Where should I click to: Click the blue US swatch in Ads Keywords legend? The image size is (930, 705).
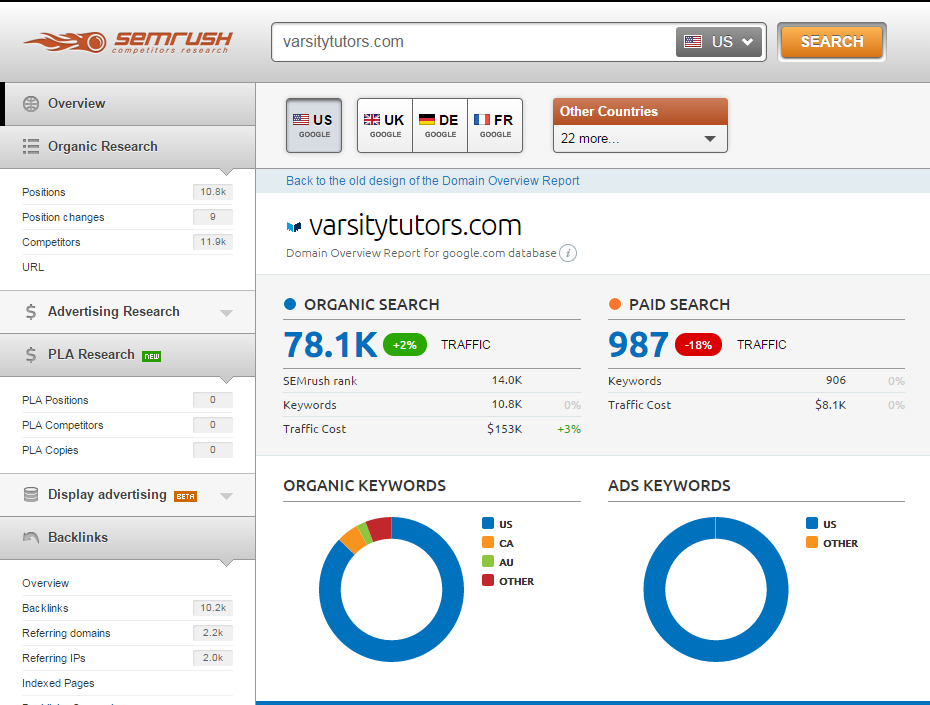click(812, 523)
